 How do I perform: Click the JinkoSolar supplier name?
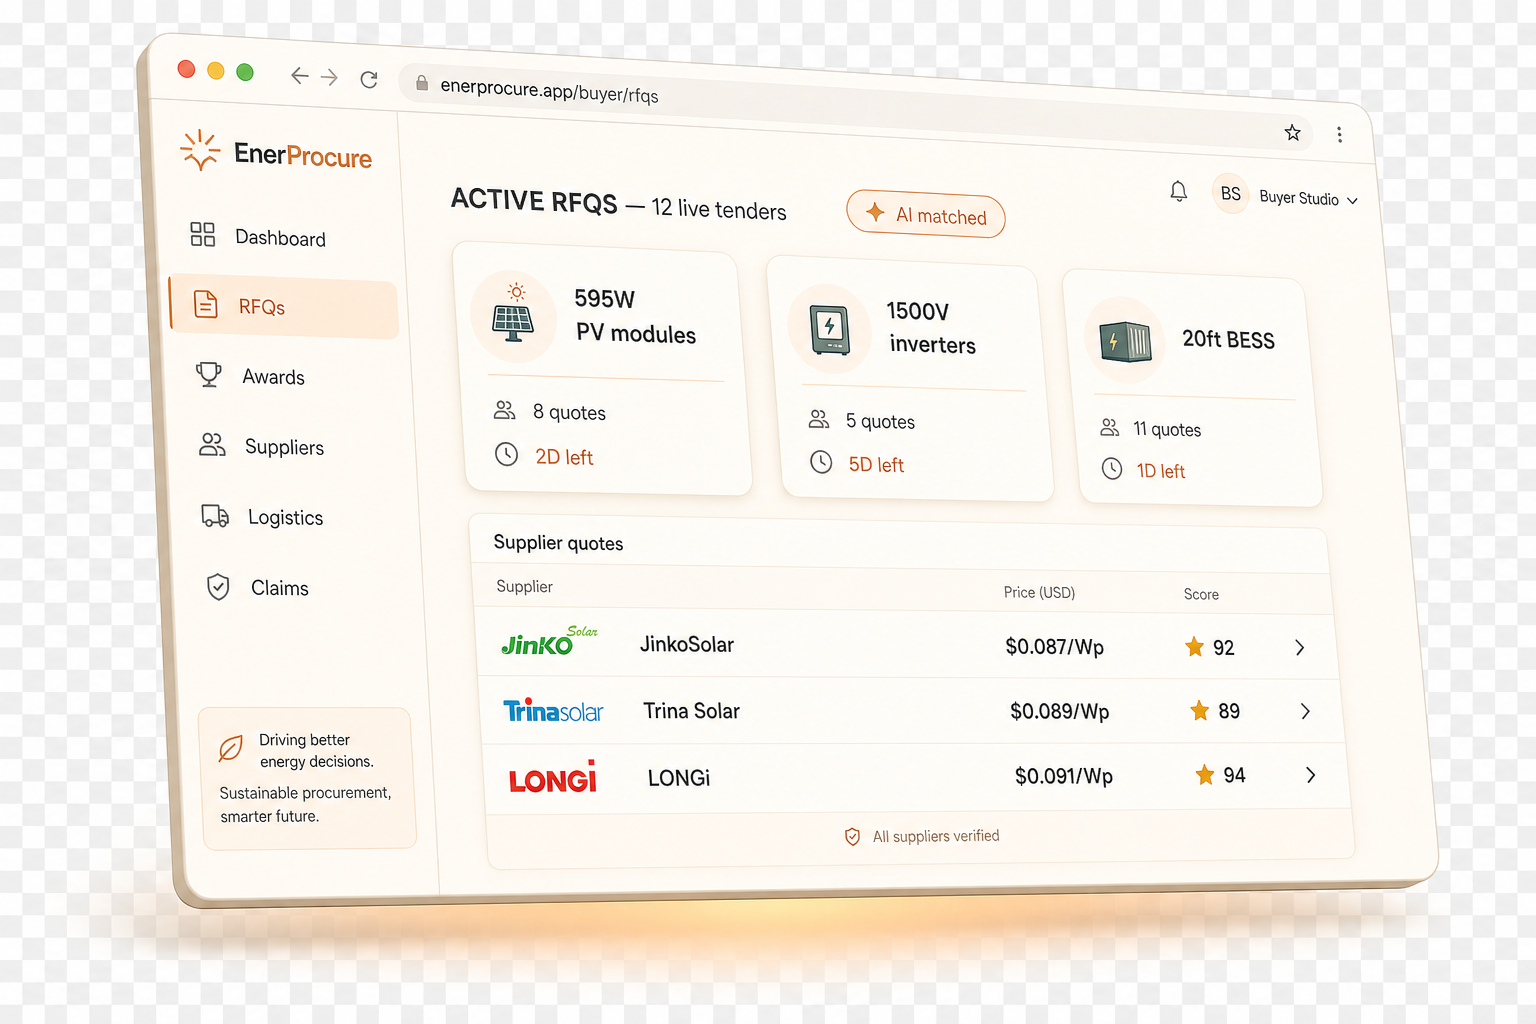(x=687, y=645)
